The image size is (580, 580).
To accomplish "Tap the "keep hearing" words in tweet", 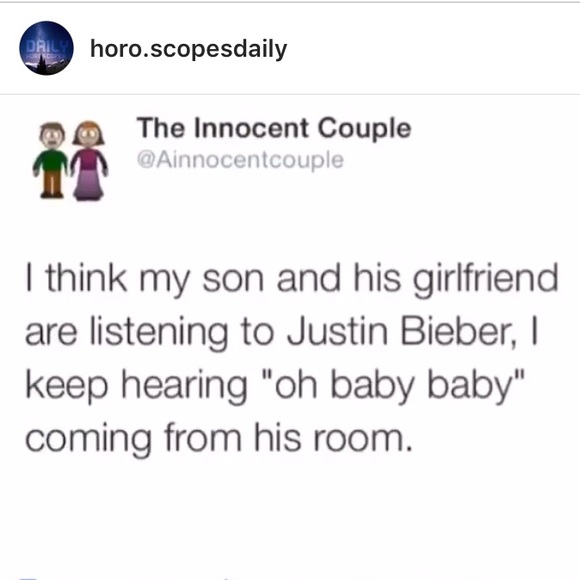I will pos(136,387).
